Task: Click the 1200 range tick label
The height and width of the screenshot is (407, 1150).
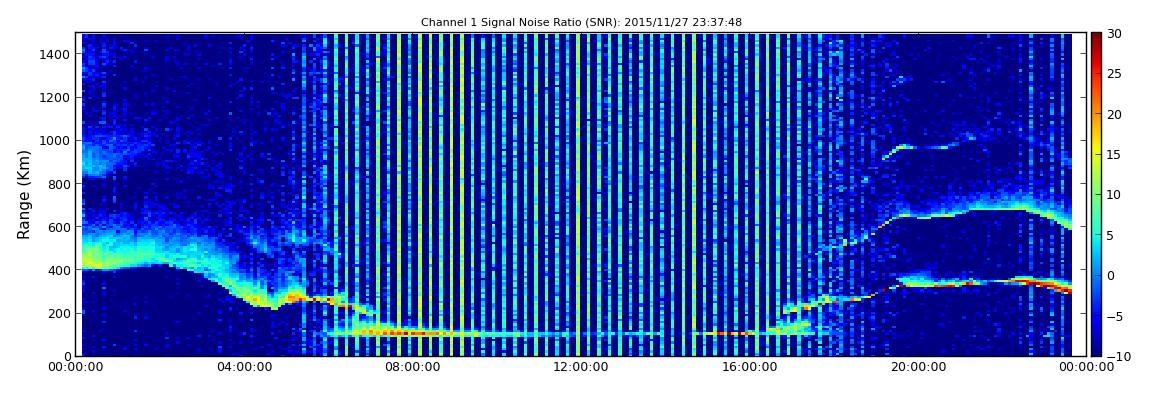Action: [56, 98]
